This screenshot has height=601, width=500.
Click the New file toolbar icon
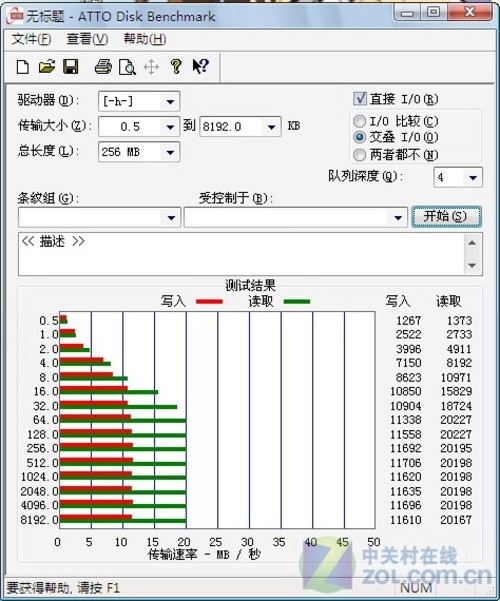tap(23, 67)
